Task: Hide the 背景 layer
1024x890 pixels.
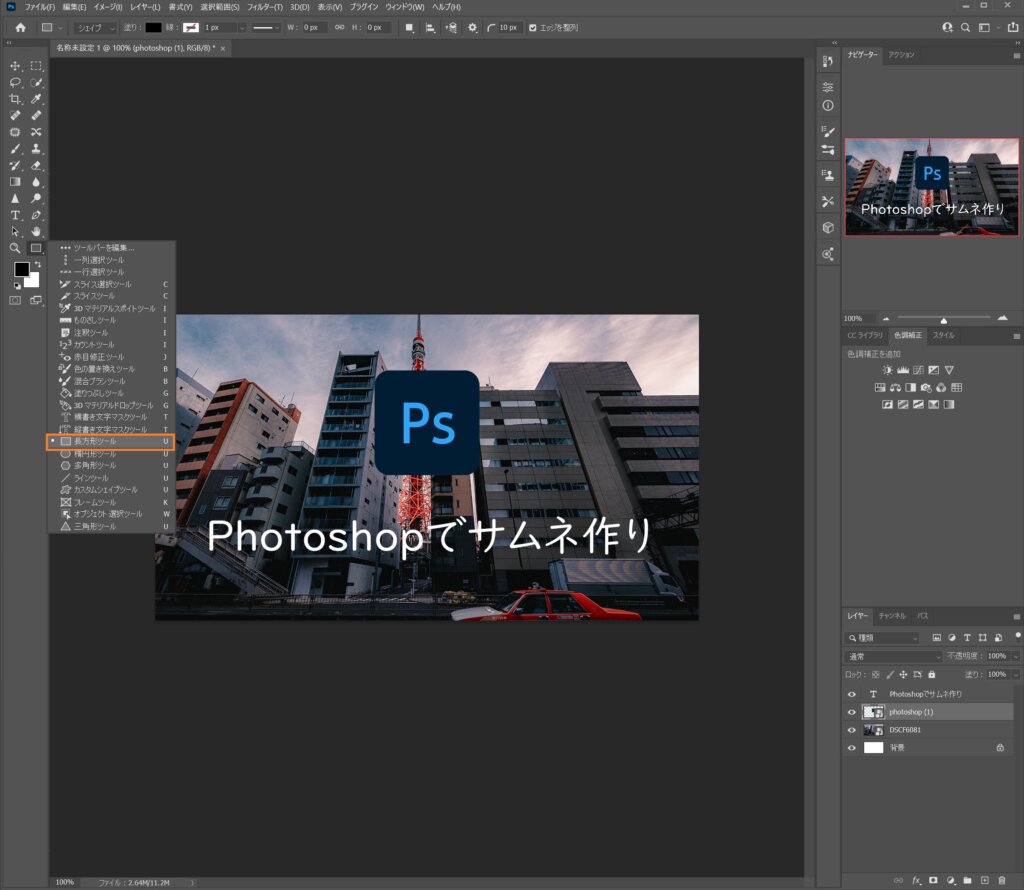Action: point(852,748)
